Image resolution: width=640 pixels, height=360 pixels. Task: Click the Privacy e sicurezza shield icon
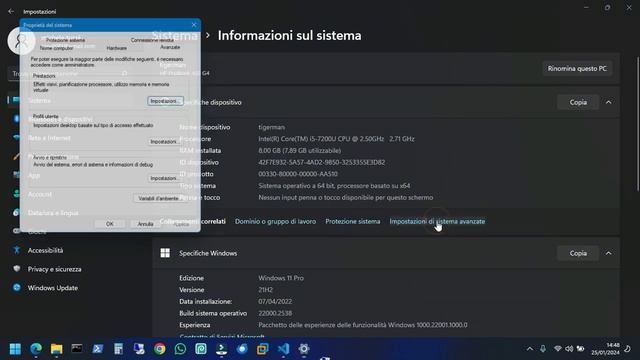click(x=17, y=269)
